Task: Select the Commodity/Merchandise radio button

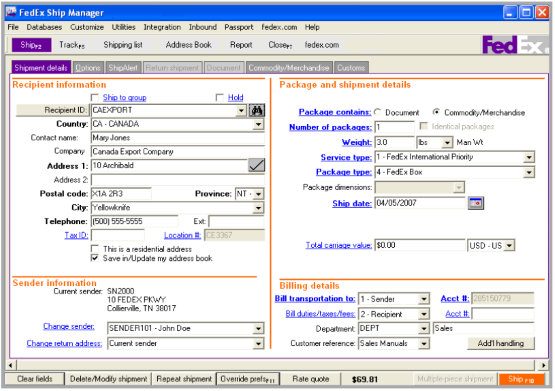Action: click(436, 112)
